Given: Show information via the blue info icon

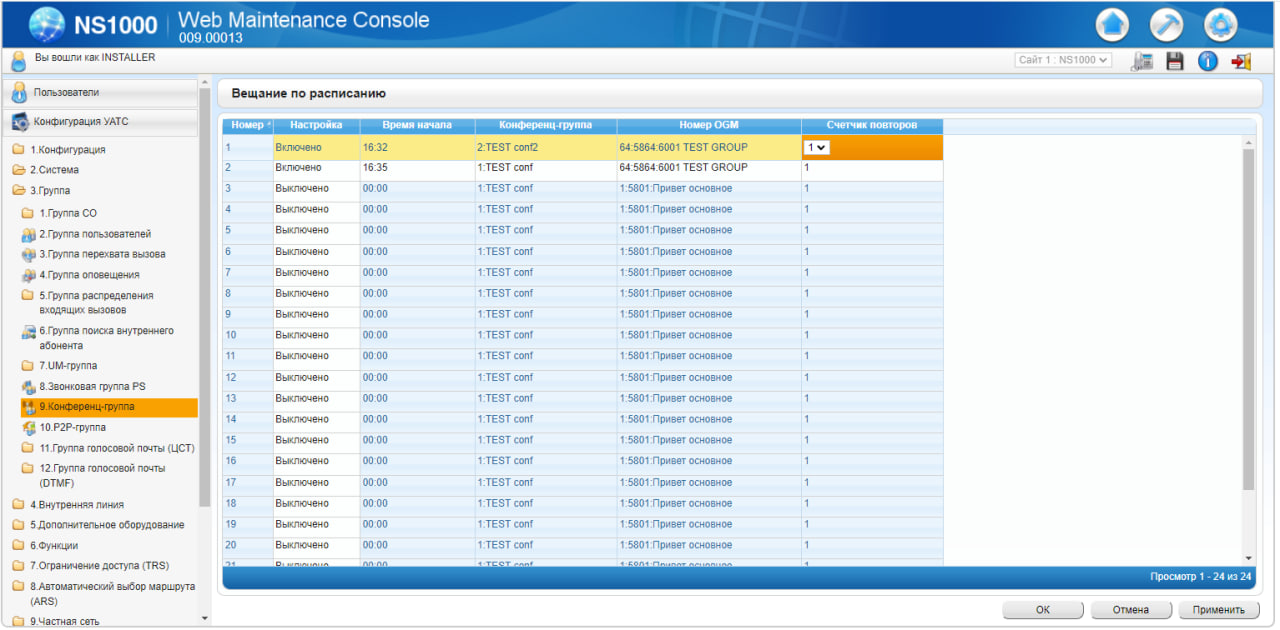Looking at the screenshot, I should 1208,61.
